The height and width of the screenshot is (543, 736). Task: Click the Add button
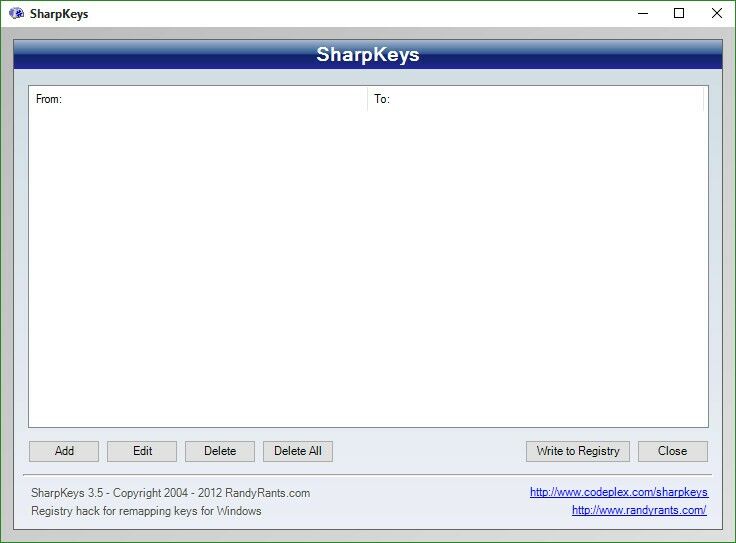[64, 451]
